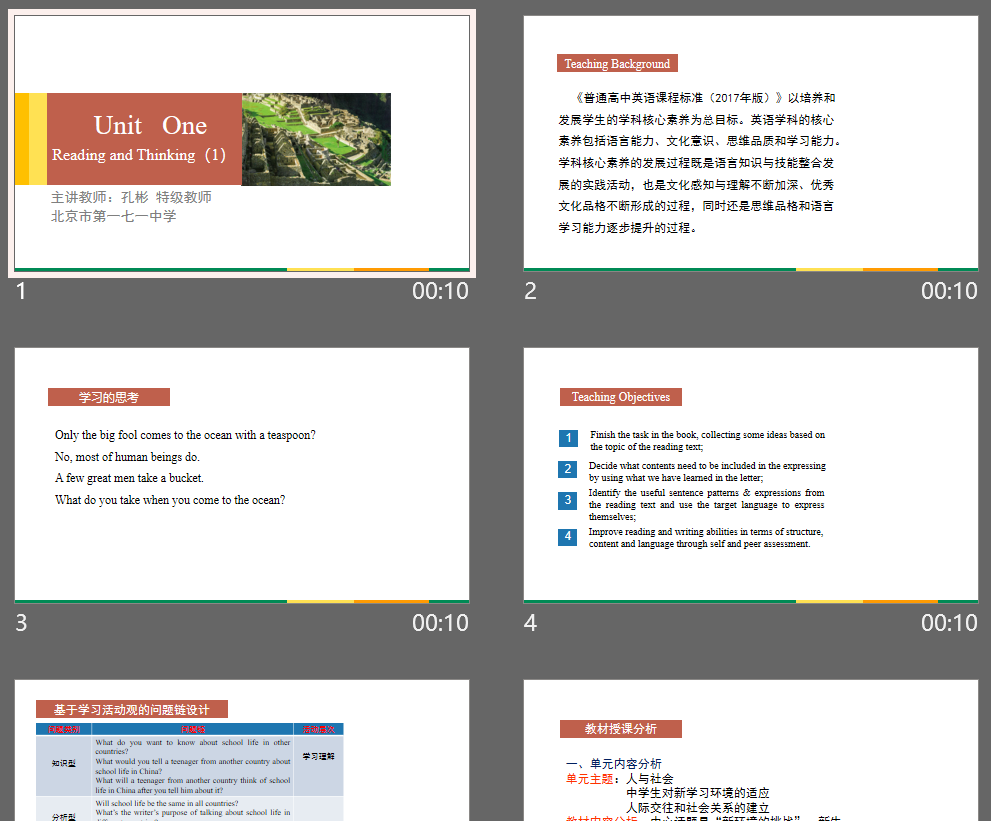Click slide number 3 label below thumbnail
Image resolution: width=991 pixels, height=821 pixels.
click(22, 623)
